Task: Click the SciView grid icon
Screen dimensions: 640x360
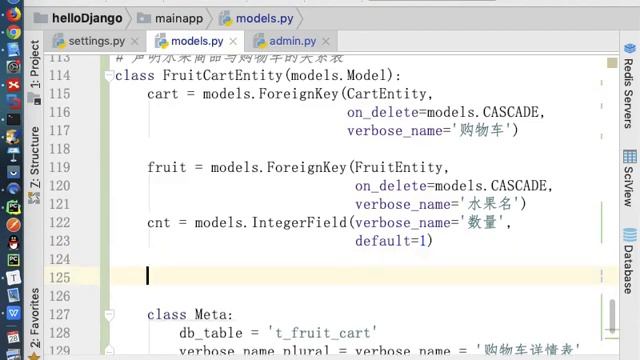Action: pyautogui.click(x=629, y=156)
